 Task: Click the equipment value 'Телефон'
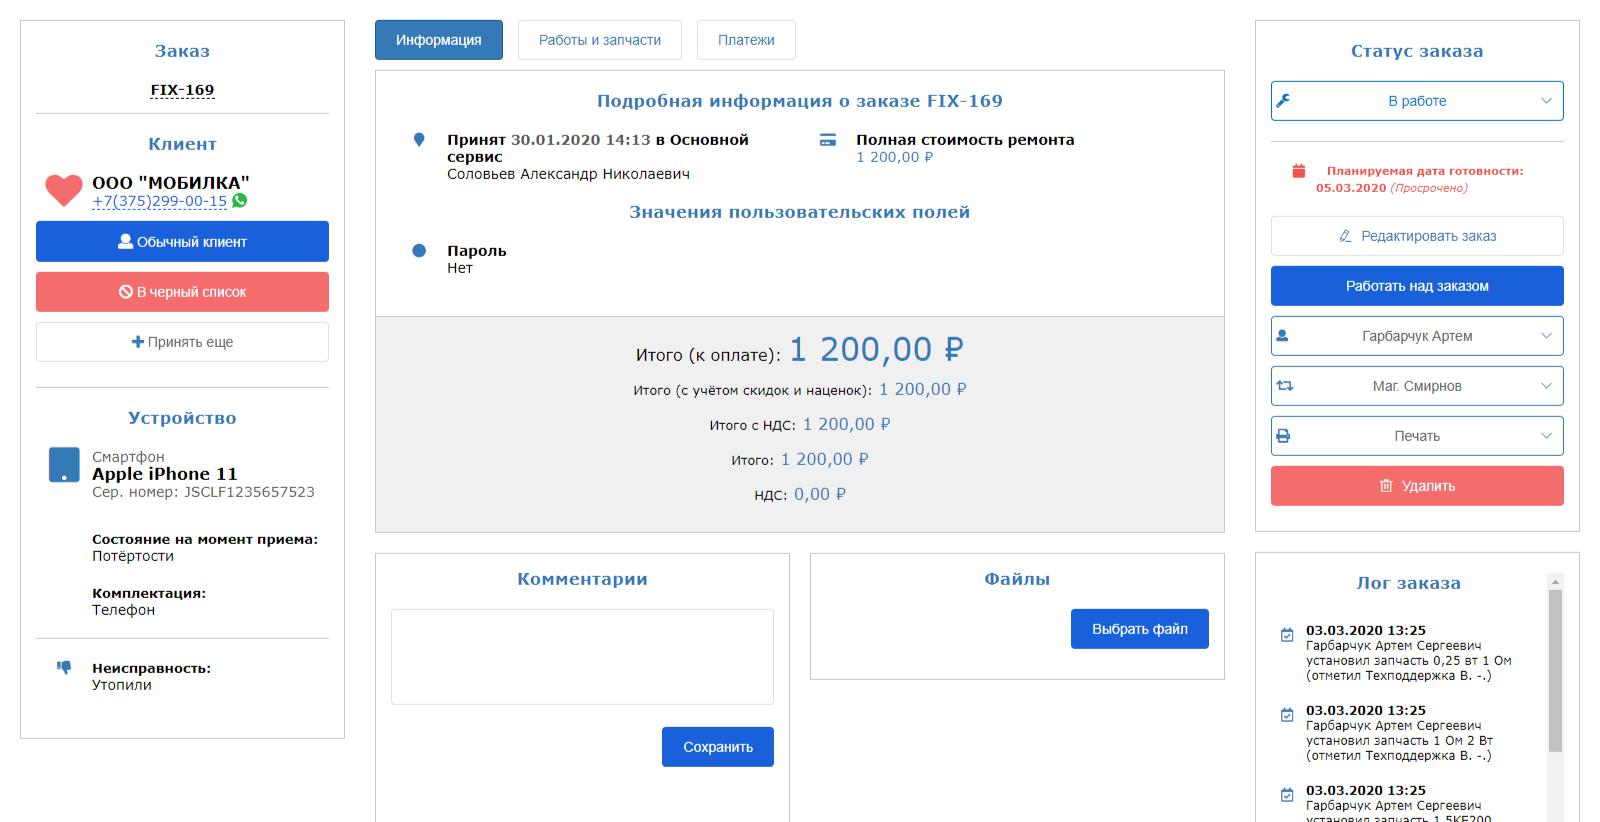point(124,610)
